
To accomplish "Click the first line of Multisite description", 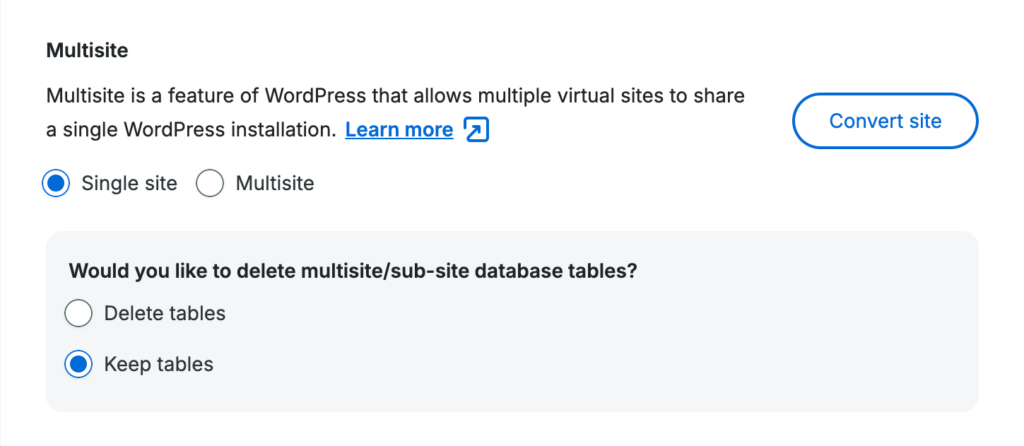I will coord(395,98).
